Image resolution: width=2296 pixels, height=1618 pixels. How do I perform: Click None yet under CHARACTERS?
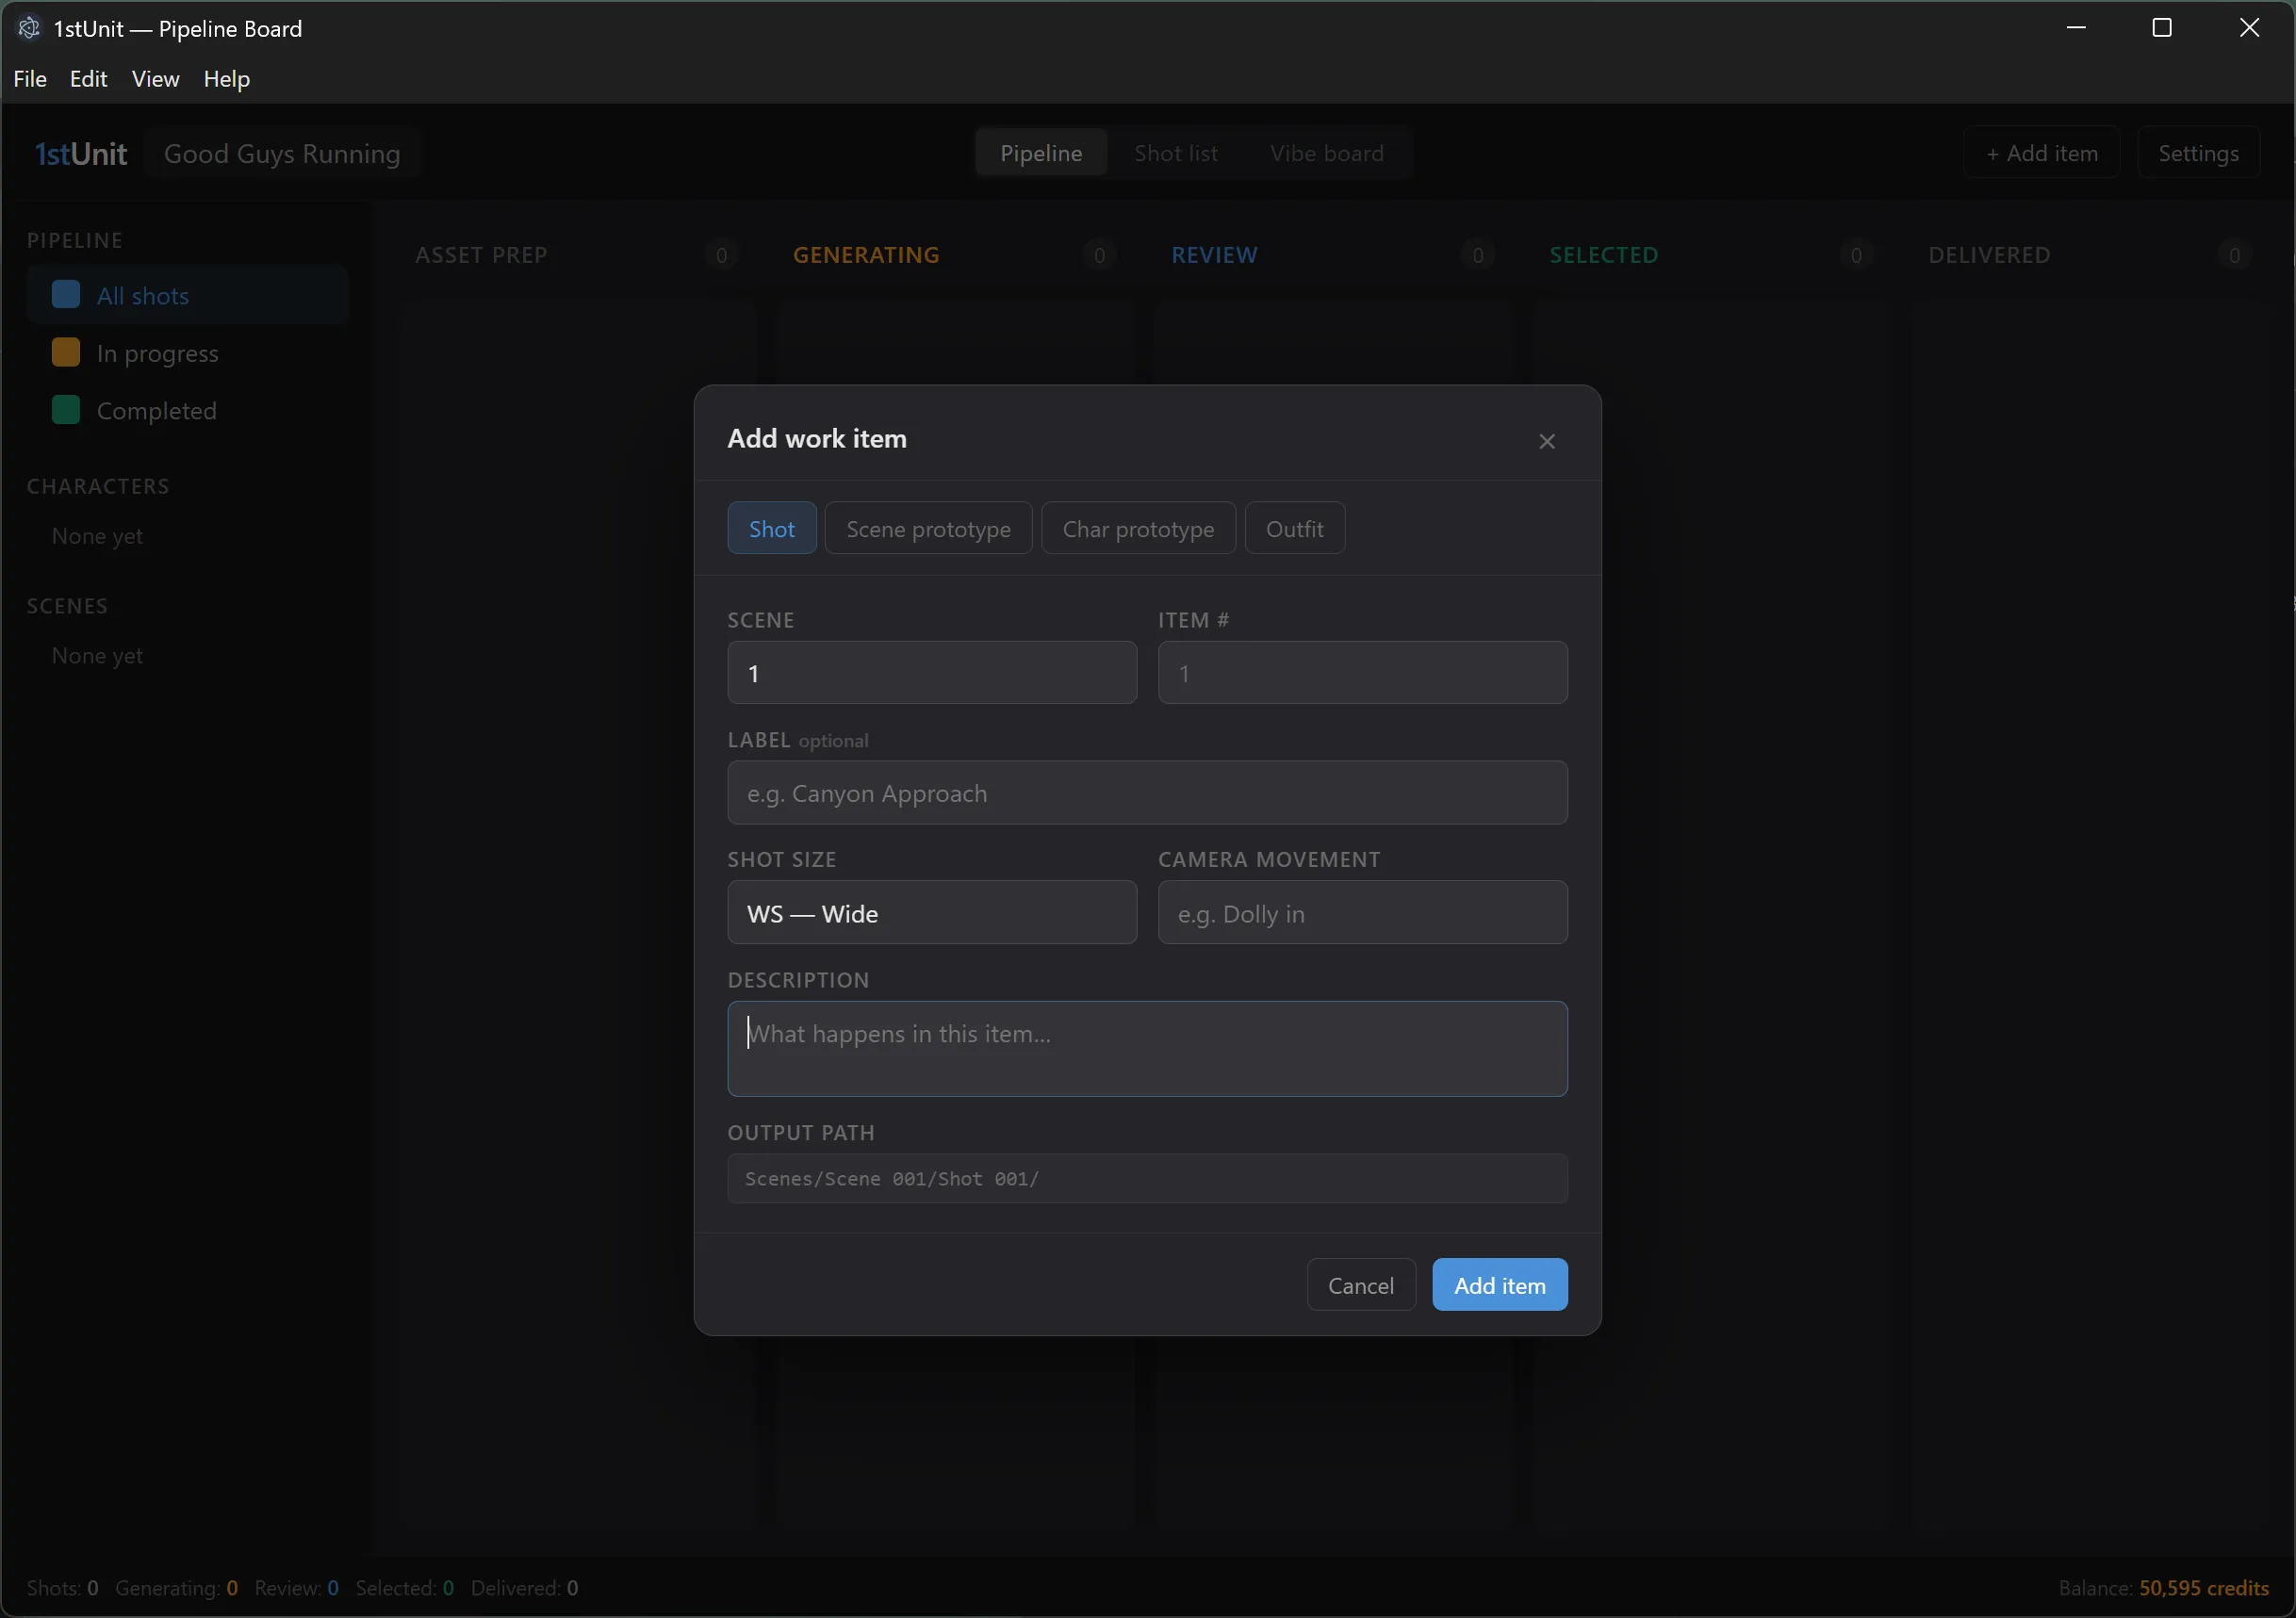pyautogui.click(x=97, y=535)
